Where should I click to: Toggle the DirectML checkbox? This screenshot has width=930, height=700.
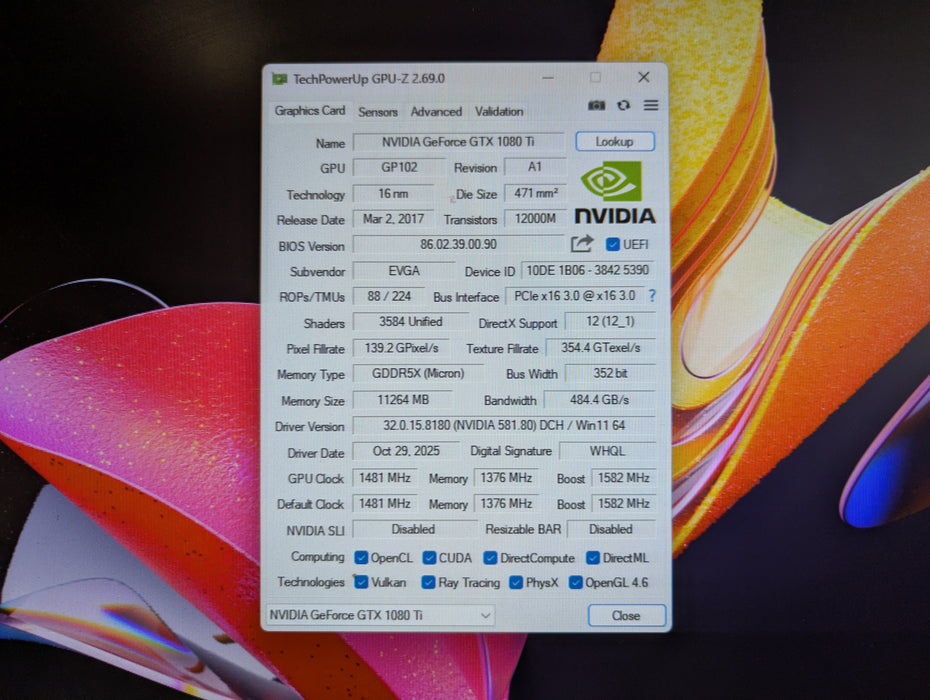[593, 558]
